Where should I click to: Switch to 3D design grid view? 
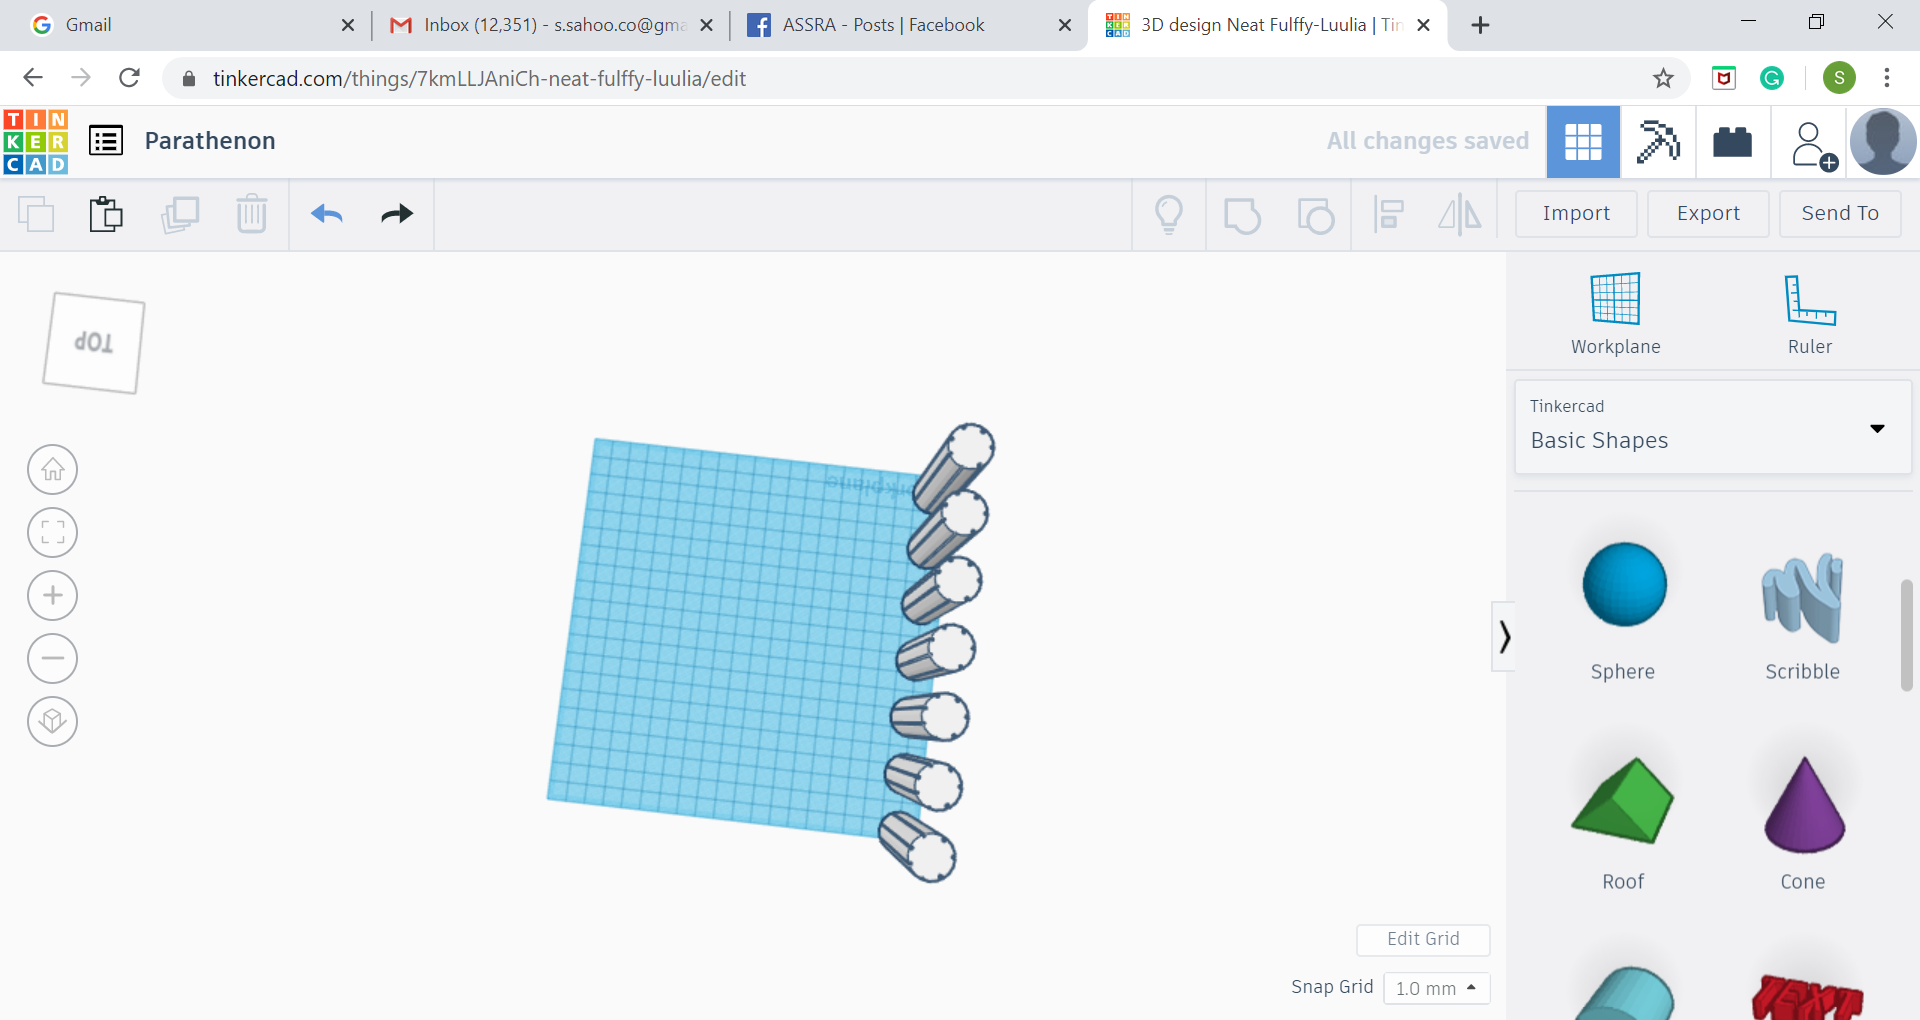[x=1583, y=142]
